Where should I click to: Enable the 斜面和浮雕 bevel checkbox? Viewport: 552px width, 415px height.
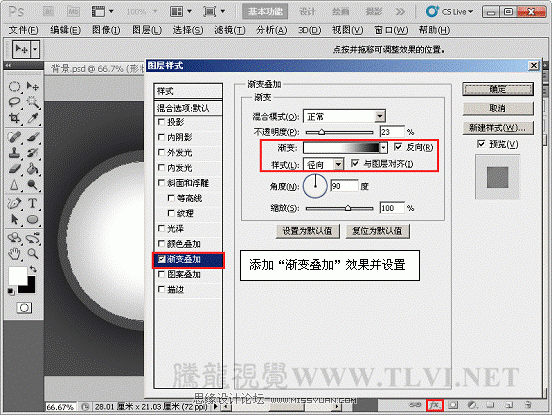(x=161, y=183)
